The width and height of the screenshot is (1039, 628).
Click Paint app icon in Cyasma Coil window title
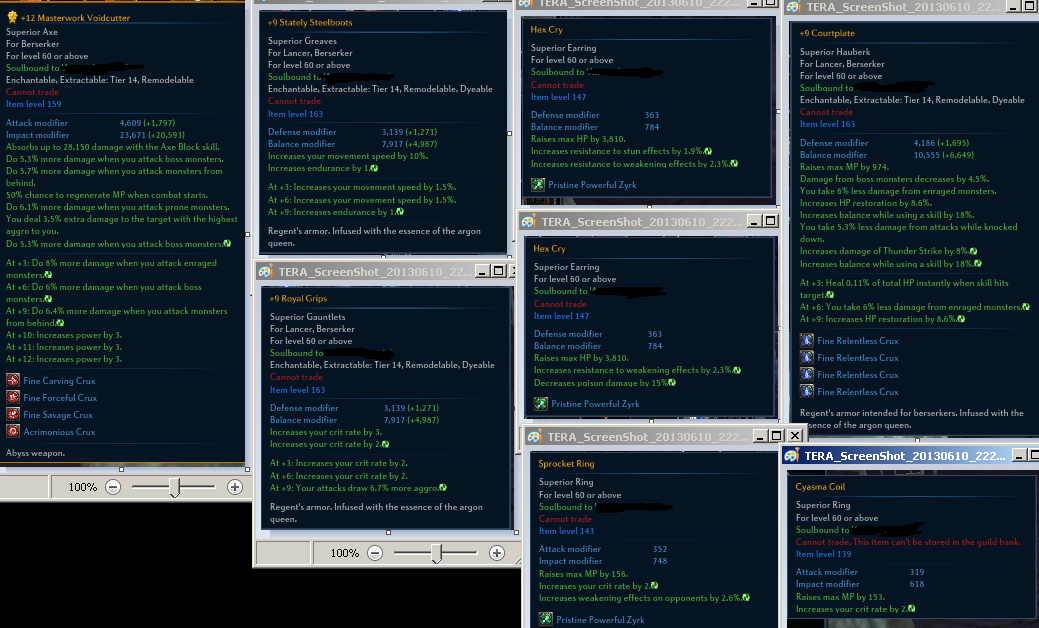tap(791, 456)
